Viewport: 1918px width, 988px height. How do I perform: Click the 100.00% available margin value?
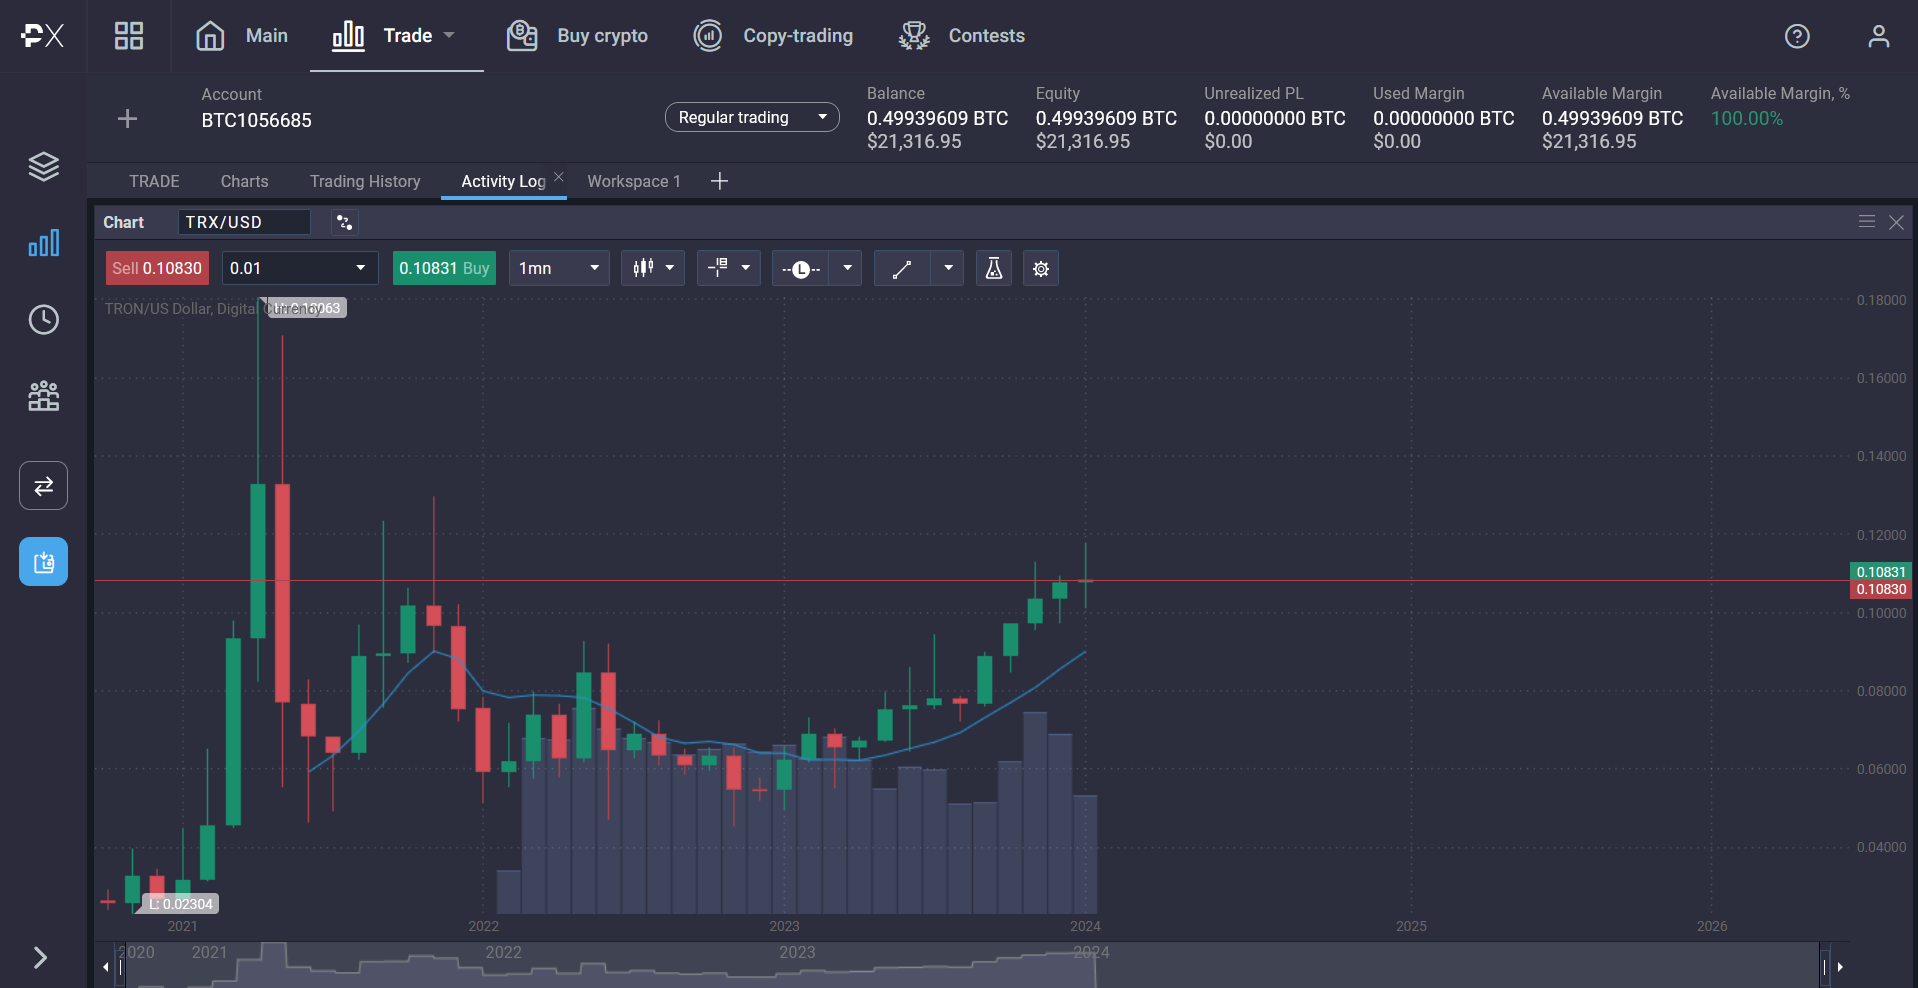[x=1747, y=118]
